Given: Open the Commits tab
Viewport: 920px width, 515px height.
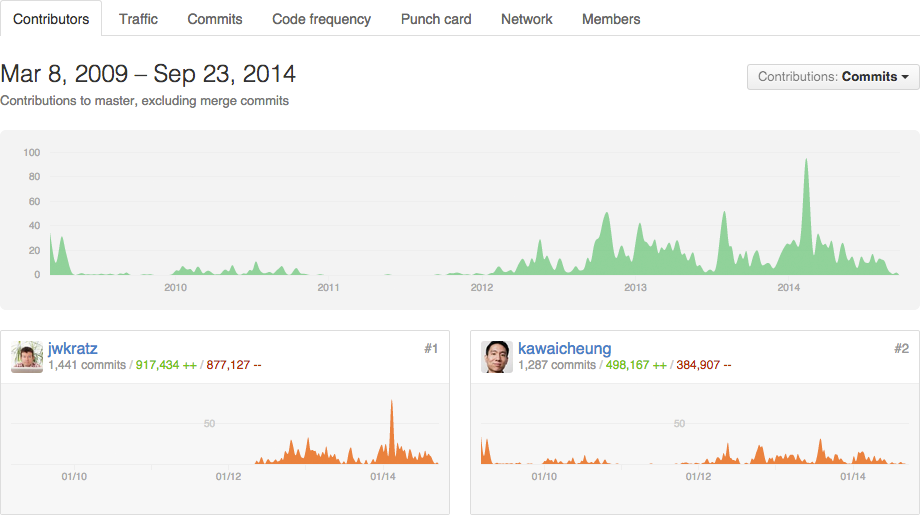Looking at the screenshot, I should [x=215, y=19].
